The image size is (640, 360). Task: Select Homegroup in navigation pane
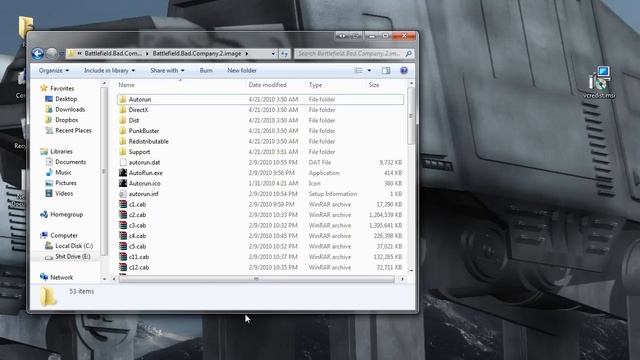(67, 214)
